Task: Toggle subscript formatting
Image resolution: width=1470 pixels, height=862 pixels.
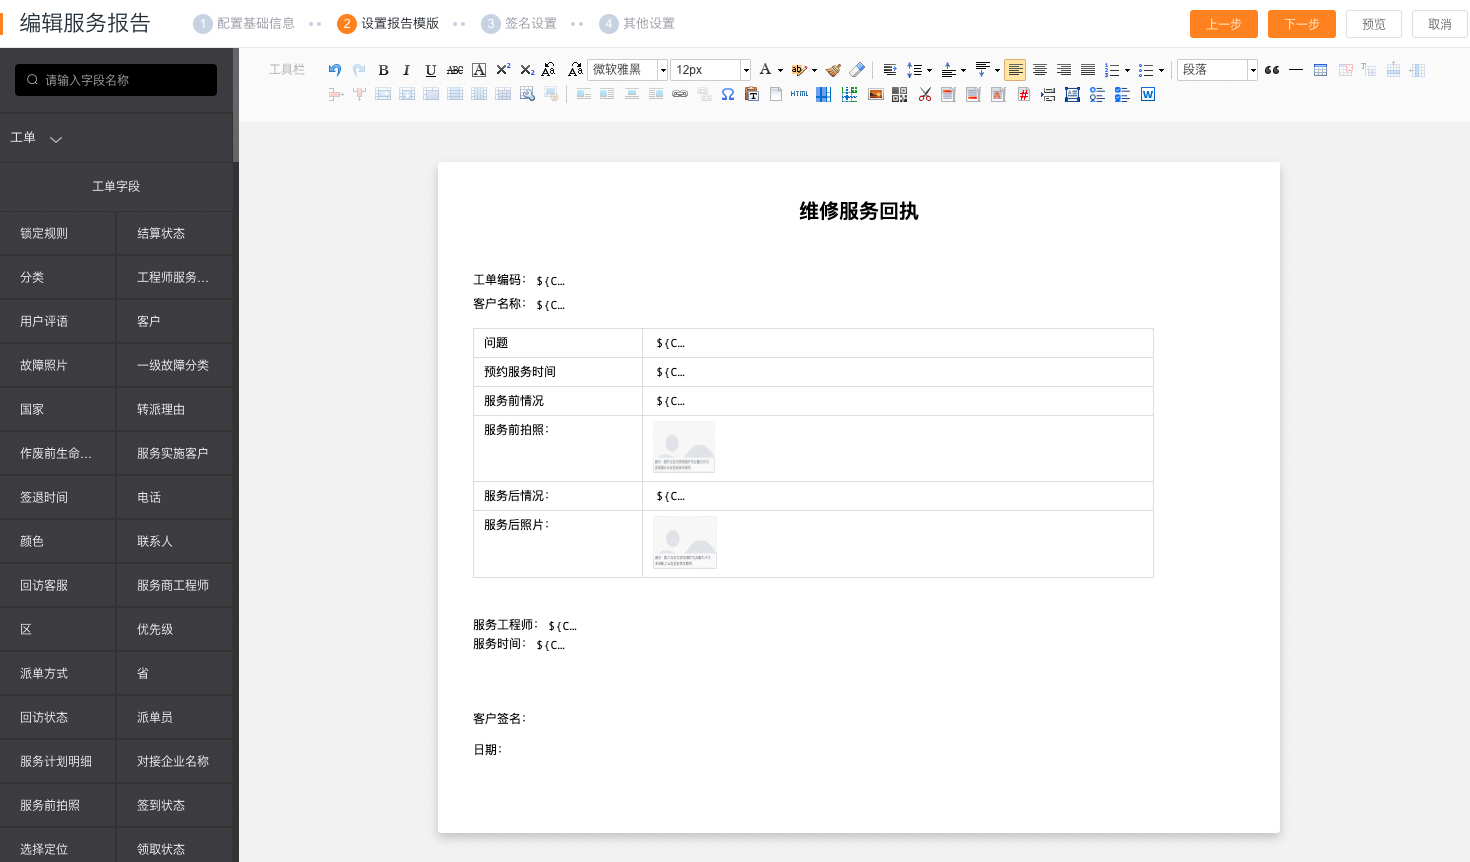Action: [x=527, y=70]
